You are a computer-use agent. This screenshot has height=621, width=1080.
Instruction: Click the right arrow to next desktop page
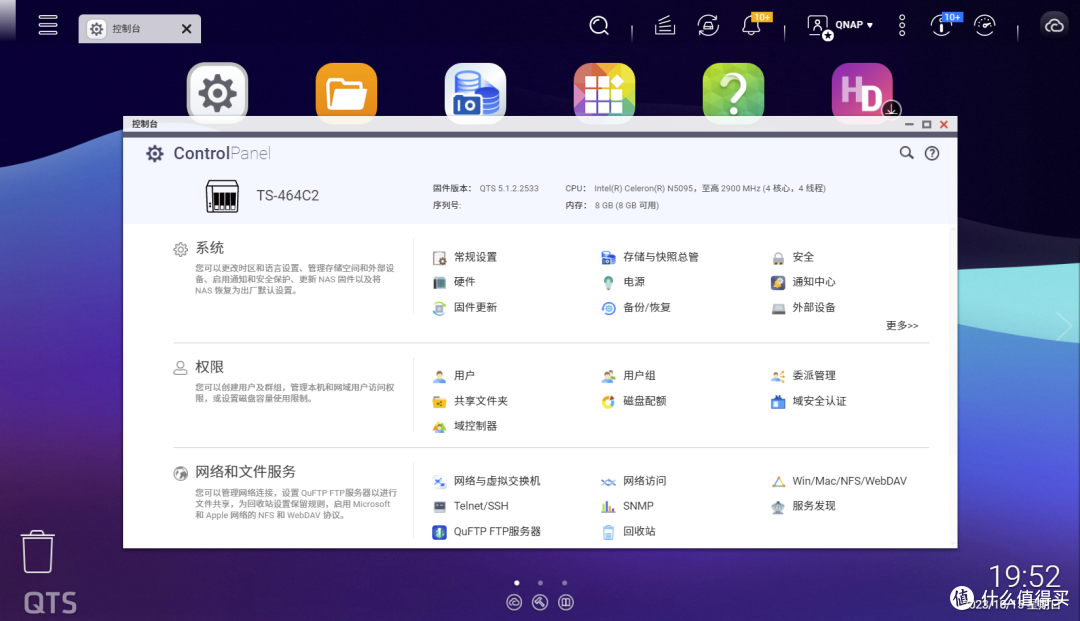coord(1064,325)
